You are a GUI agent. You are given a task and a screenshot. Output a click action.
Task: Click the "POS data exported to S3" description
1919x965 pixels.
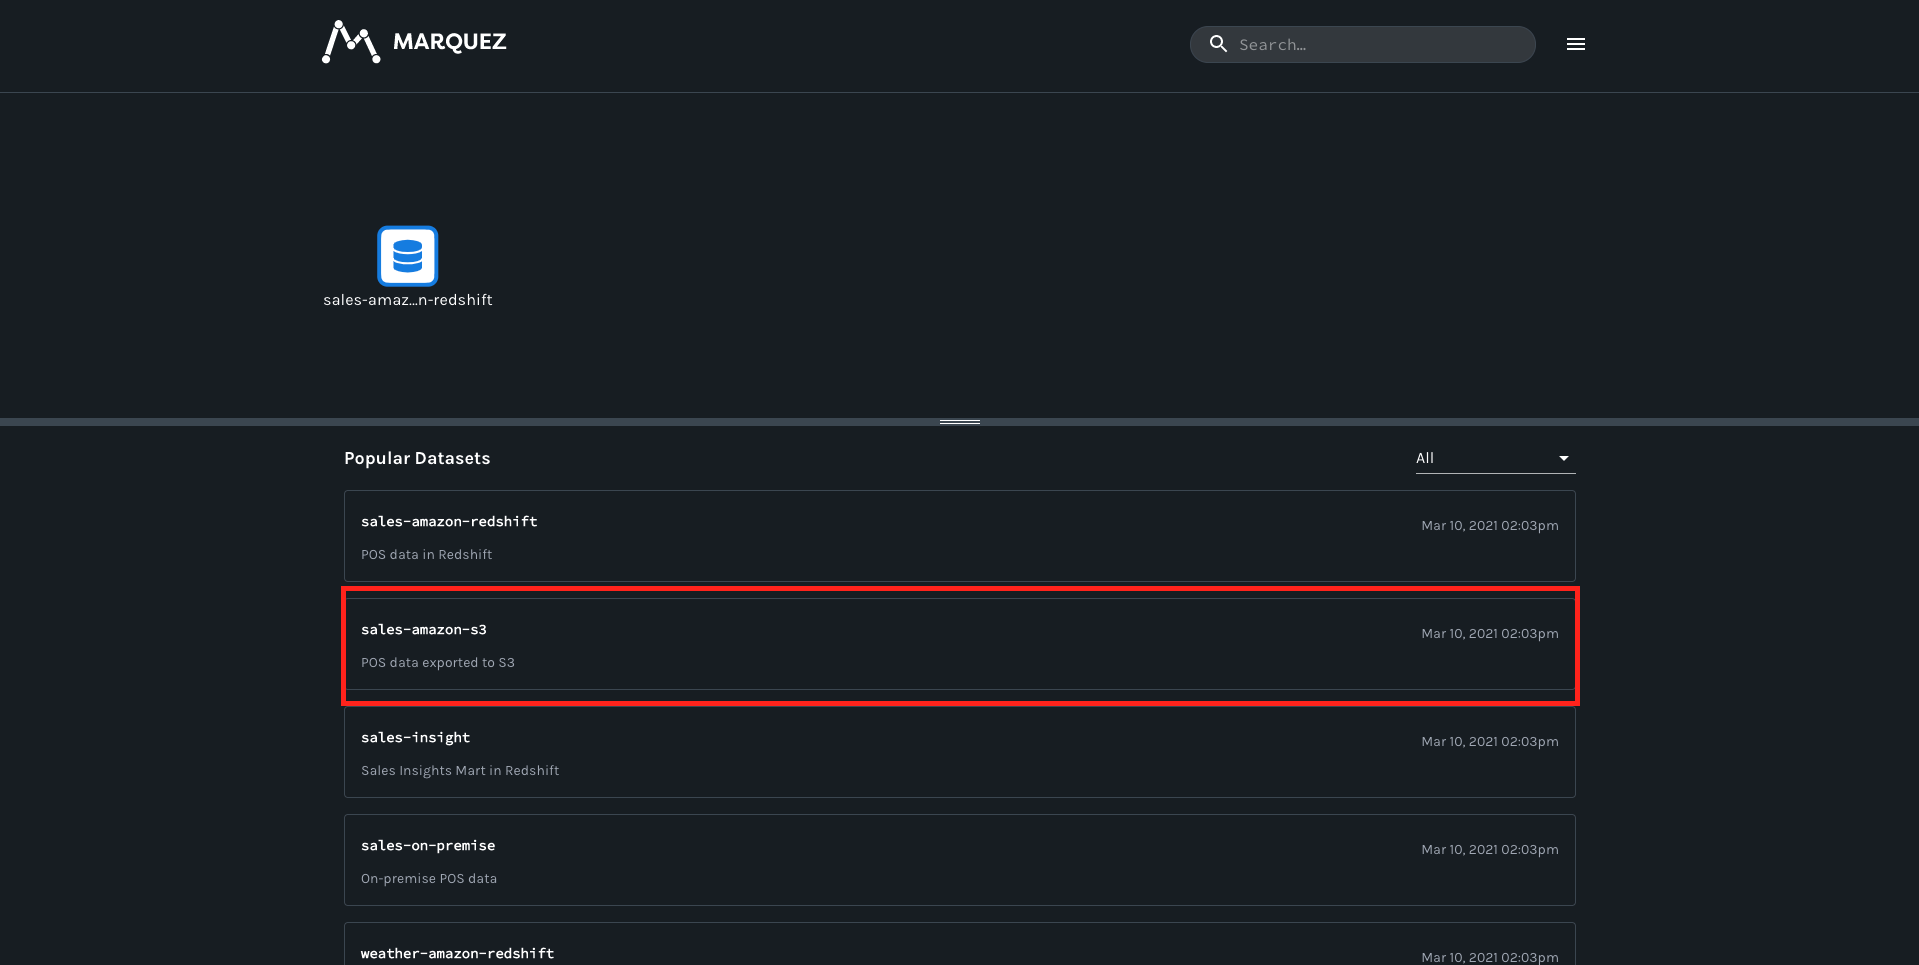[438, 662]
